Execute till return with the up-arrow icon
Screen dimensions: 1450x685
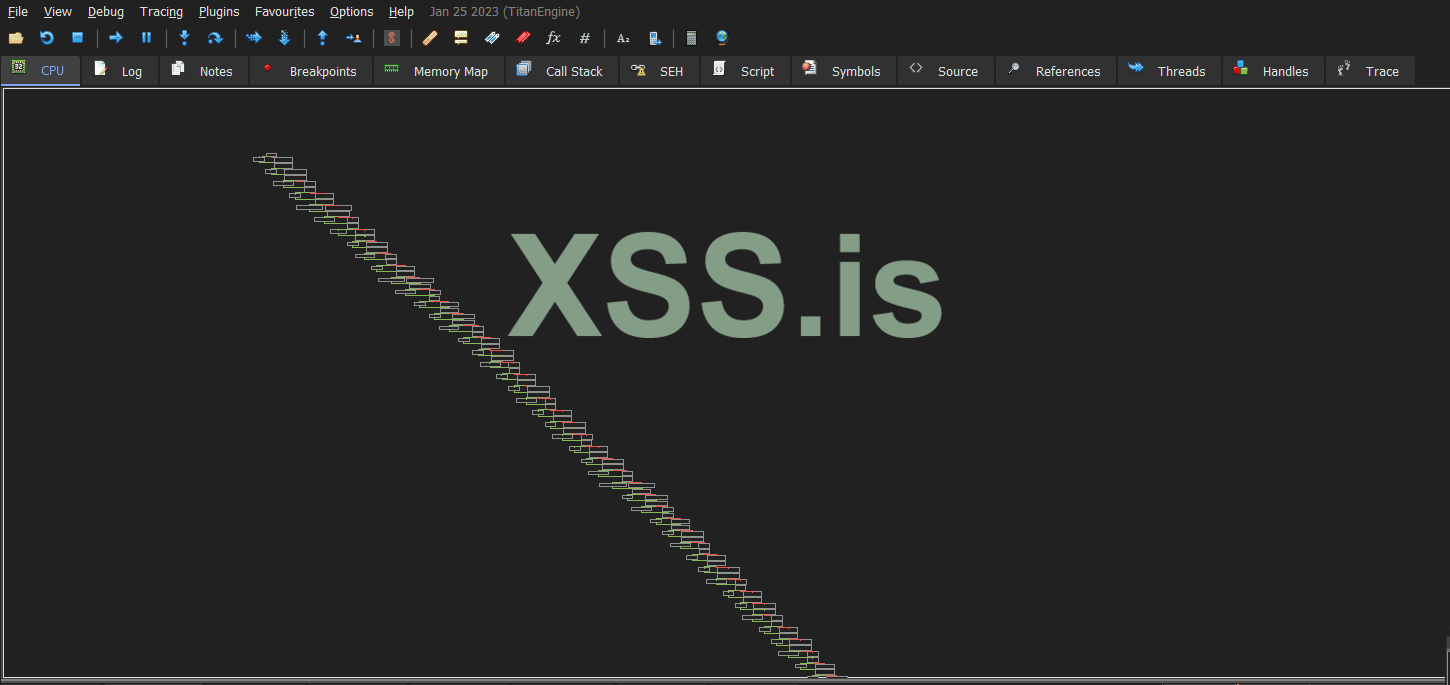point(322,38)
